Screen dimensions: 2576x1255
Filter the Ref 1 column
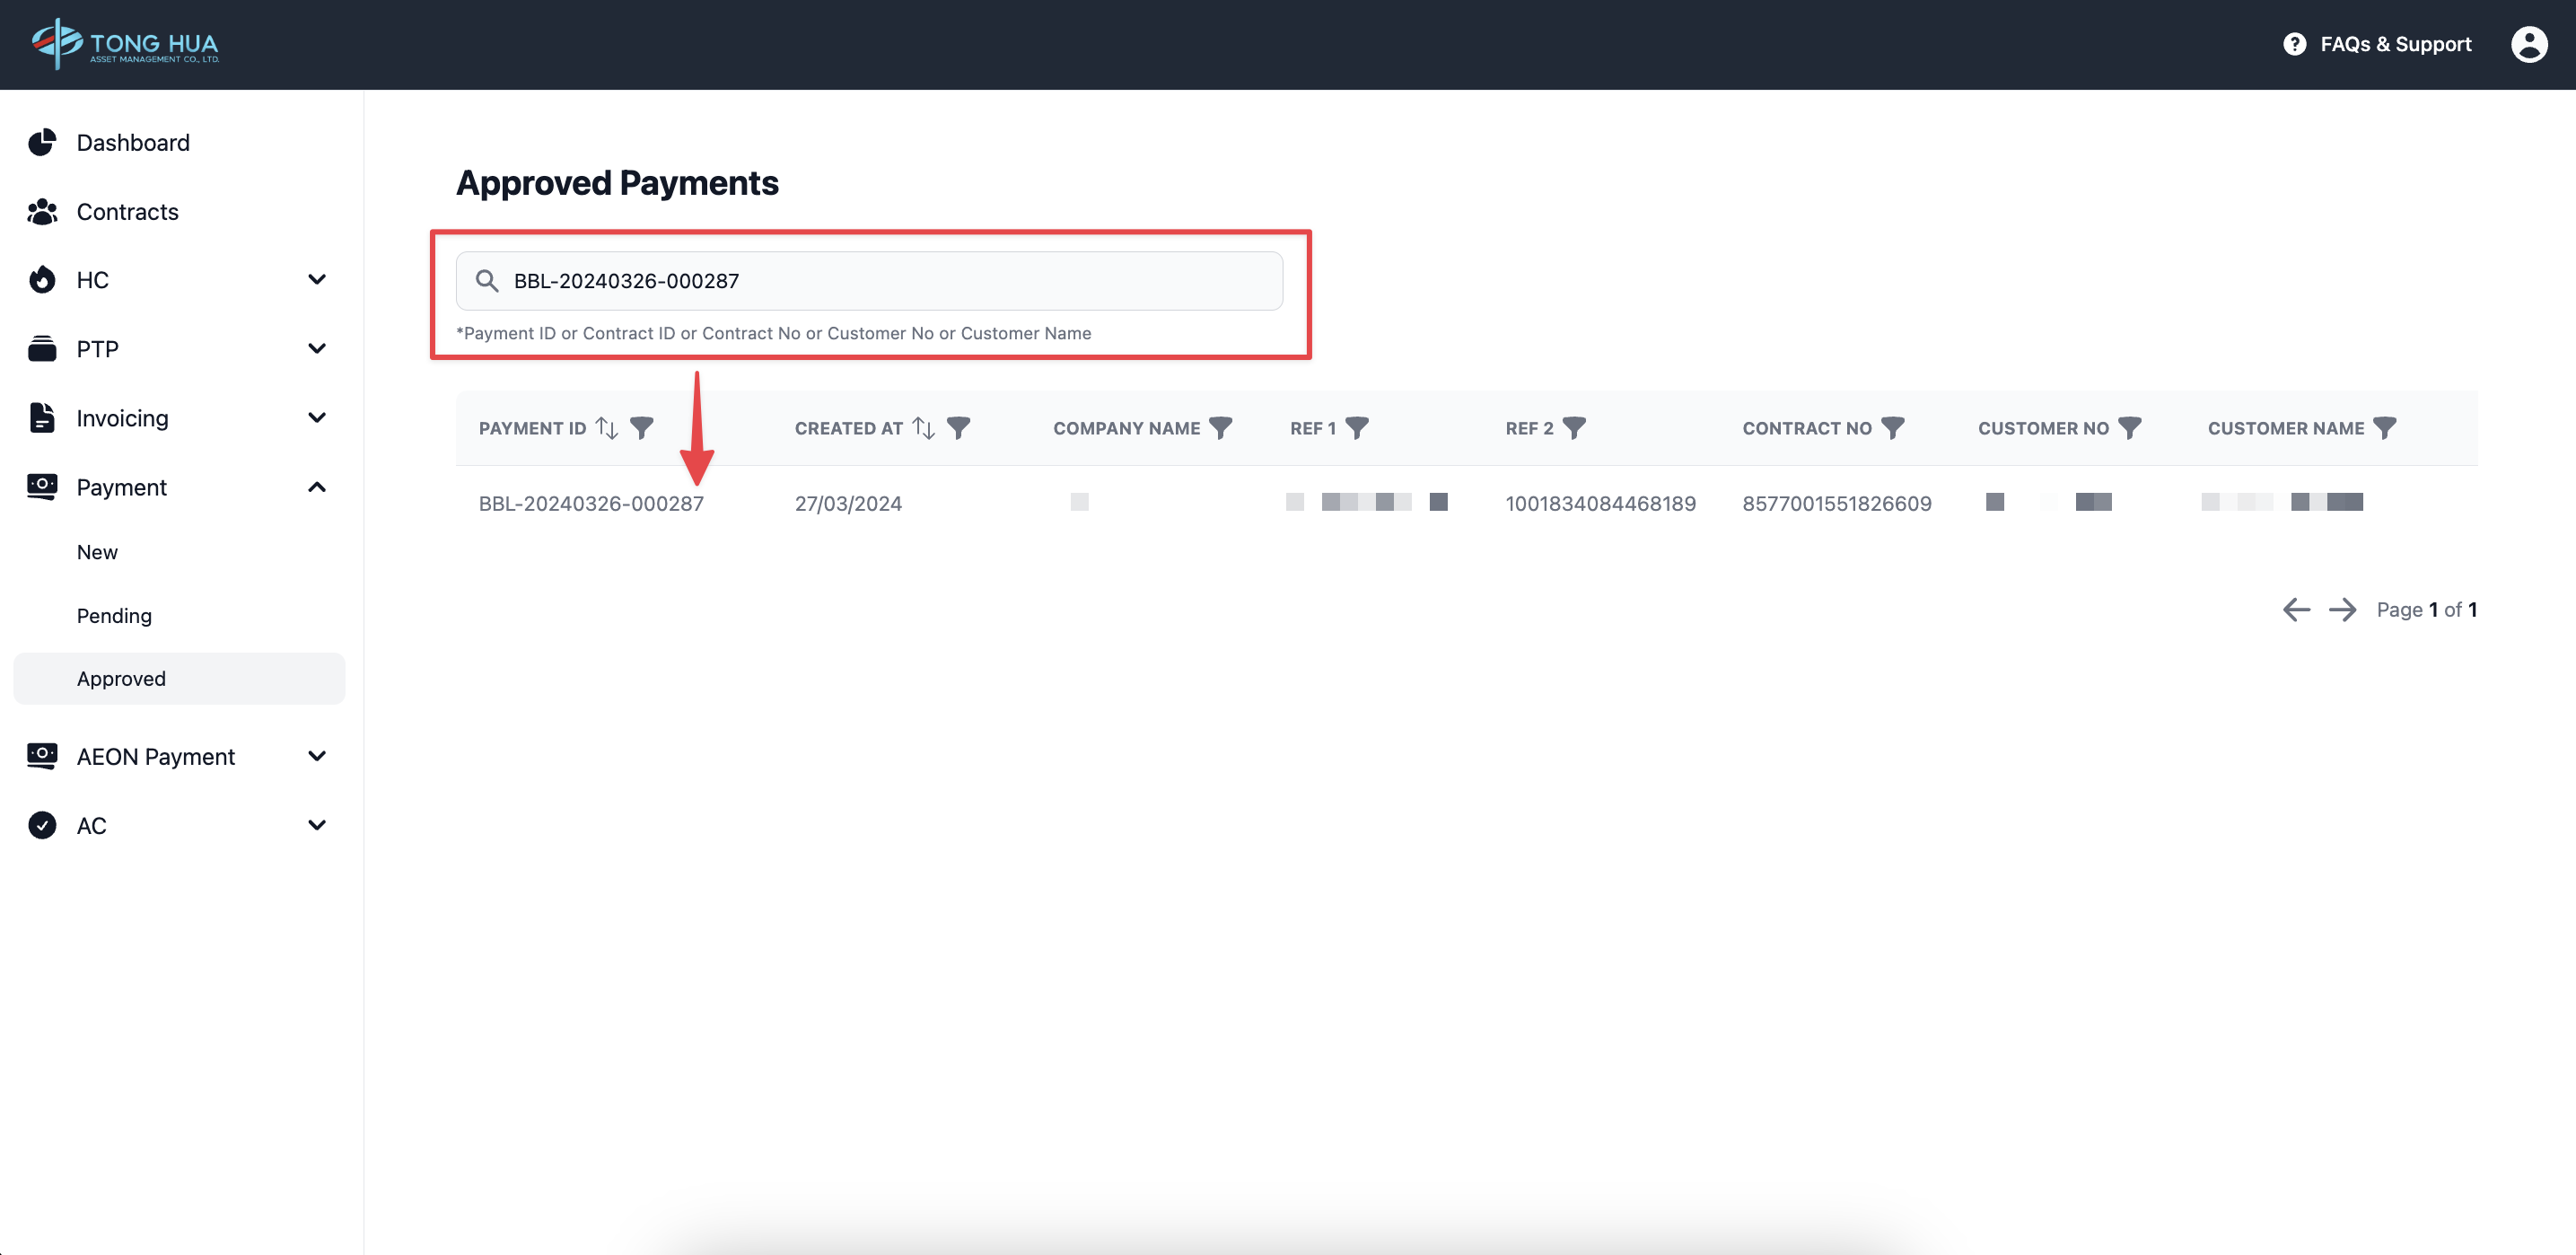click(1357, 428)
